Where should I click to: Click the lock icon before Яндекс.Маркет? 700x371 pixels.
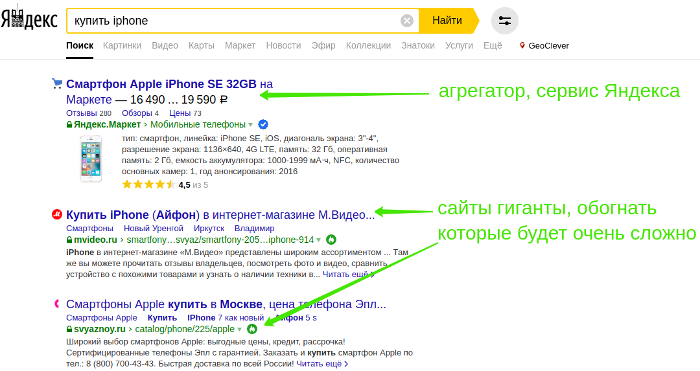pos(69,125)
